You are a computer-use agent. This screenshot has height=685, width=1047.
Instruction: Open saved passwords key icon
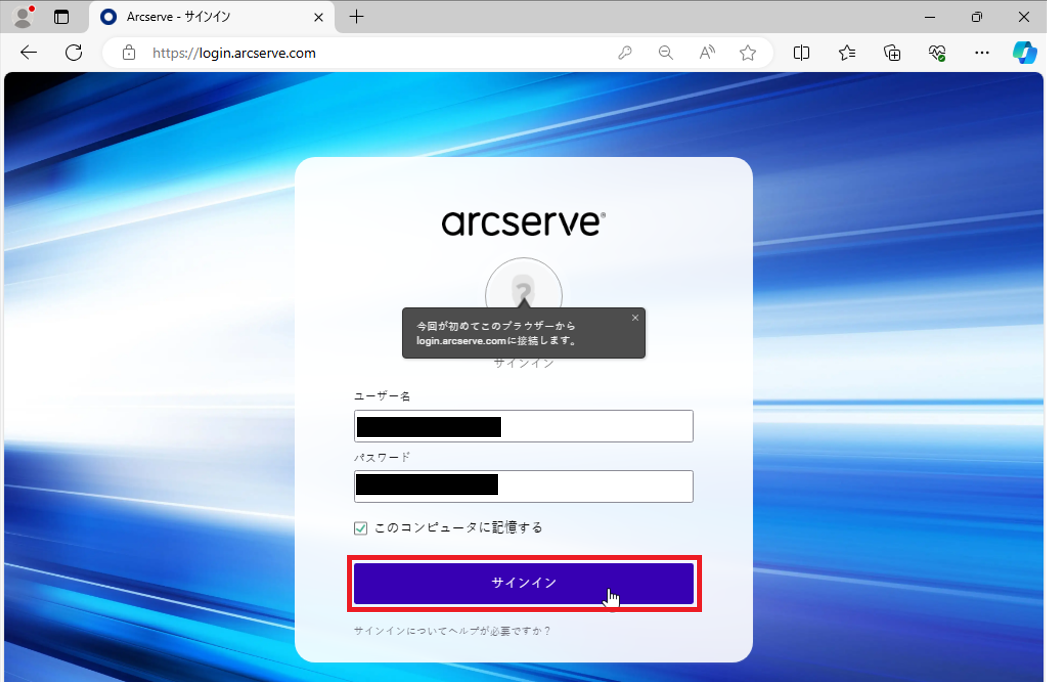(625, 53)
